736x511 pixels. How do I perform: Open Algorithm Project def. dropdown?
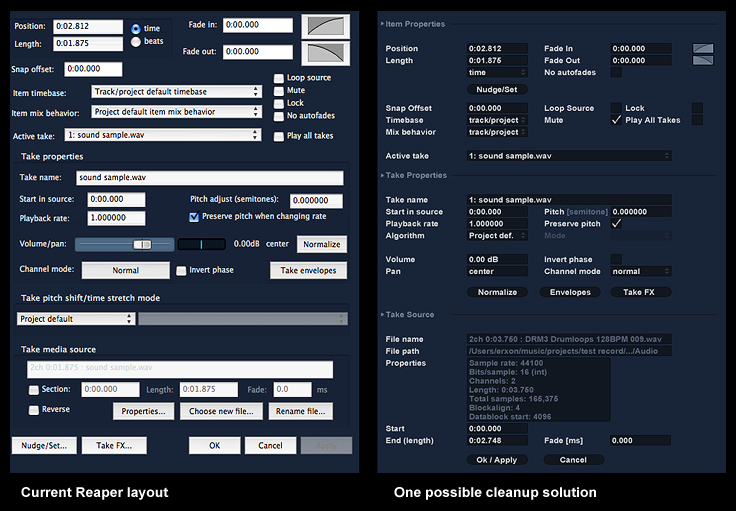(x=497, y=236)
